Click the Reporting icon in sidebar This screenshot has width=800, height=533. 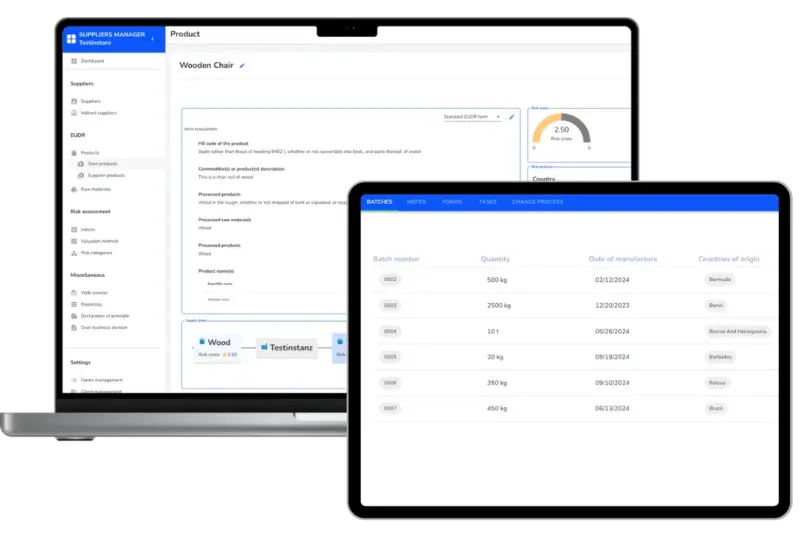pyautogui.click(x=74, y=304)
